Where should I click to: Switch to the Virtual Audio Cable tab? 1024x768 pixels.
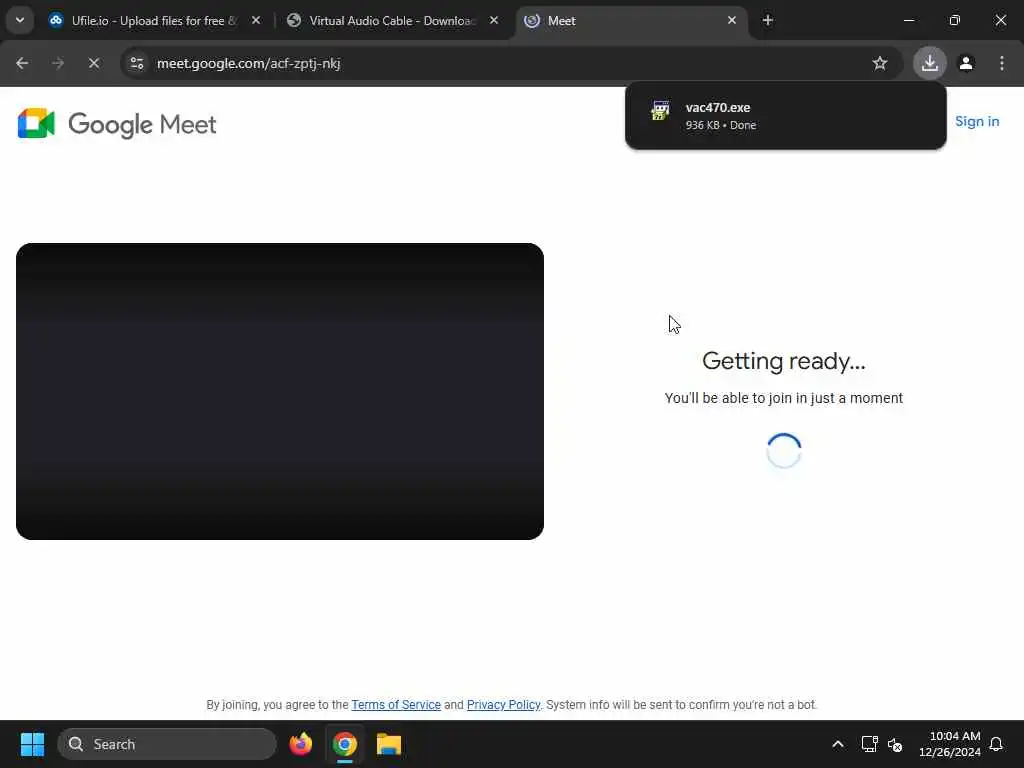click(393, 20)
